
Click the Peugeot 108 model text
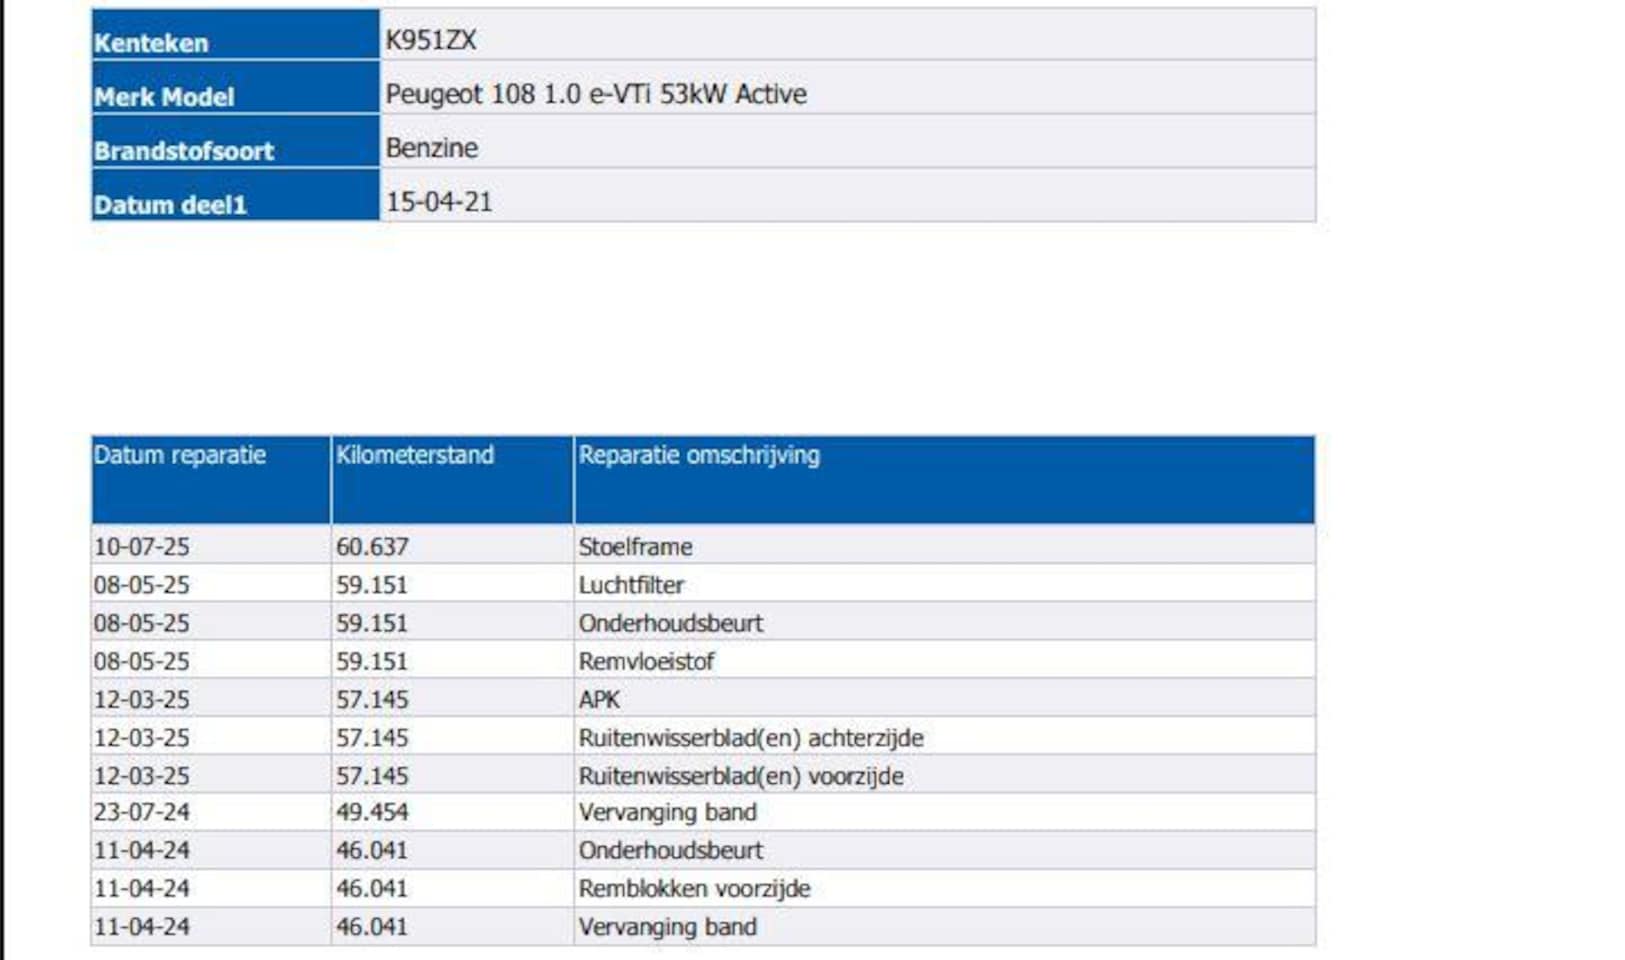pyautogui.click(x=596, y=94)
